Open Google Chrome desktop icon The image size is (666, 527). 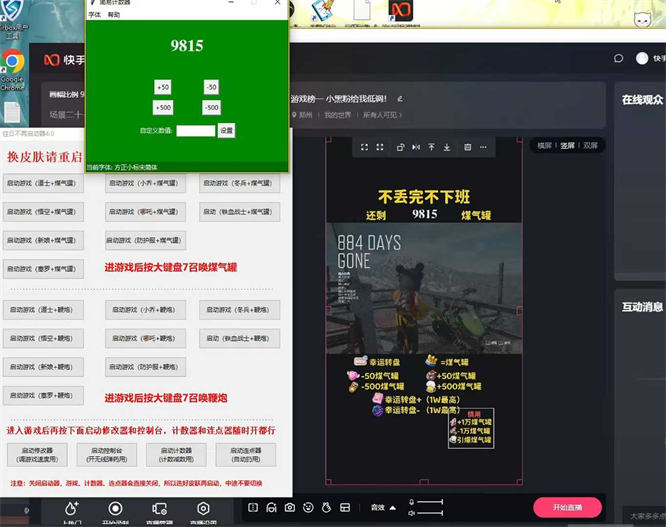tap(13, 69)
